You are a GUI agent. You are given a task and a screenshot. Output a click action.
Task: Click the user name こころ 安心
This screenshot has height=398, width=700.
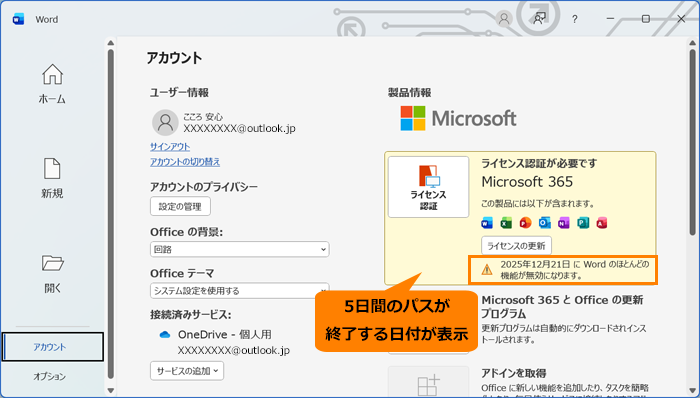[x=203, y=117]
